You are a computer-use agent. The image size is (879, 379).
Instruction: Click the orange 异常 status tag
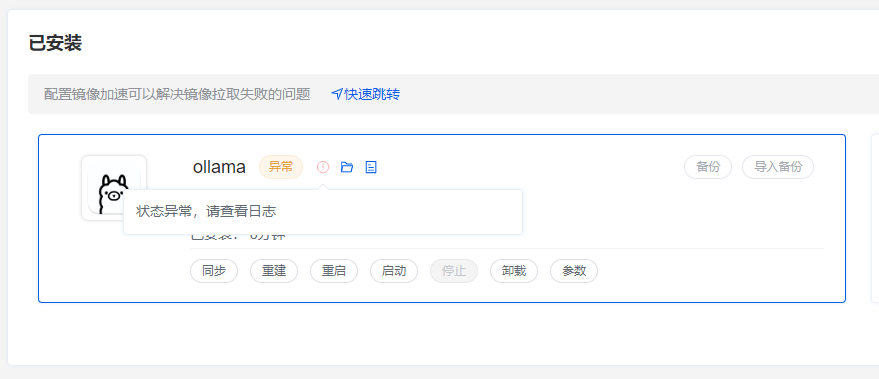tap(281, 167)
